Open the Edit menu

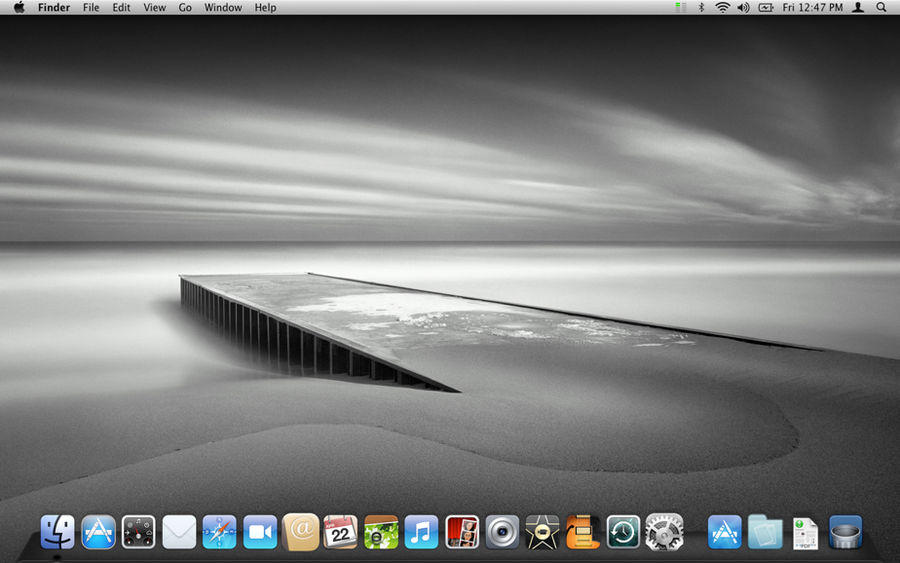pos(121,7)
